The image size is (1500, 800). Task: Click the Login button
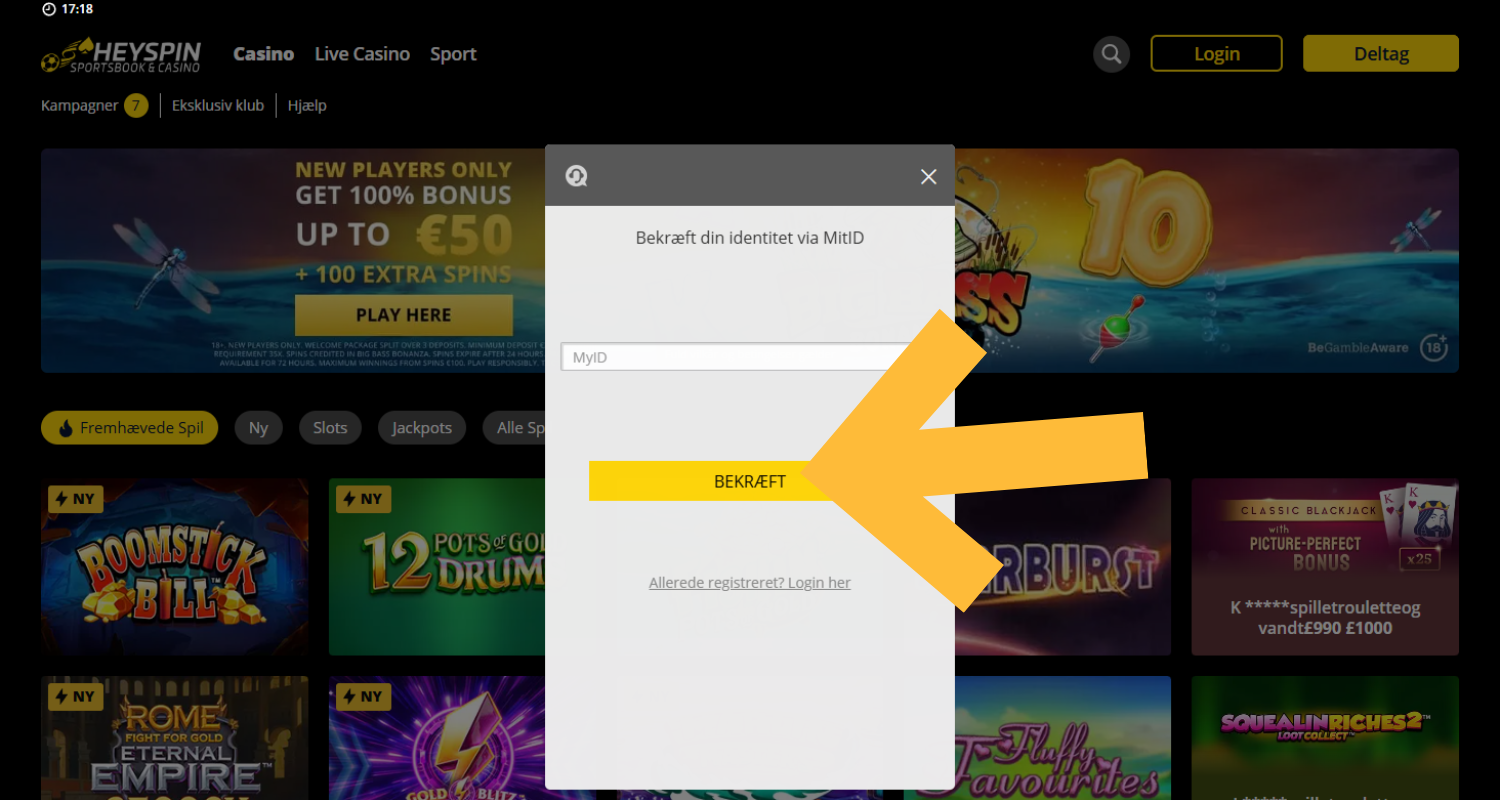(x=1216, y=54)
